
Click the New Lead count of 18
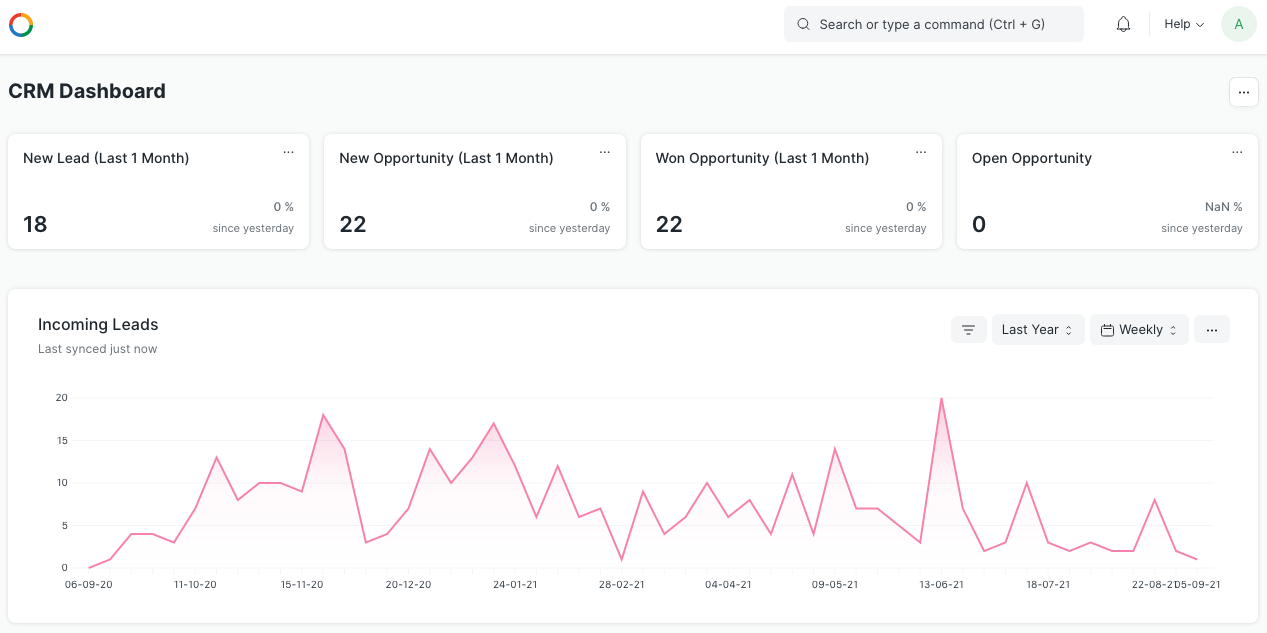tap(35, 224)
